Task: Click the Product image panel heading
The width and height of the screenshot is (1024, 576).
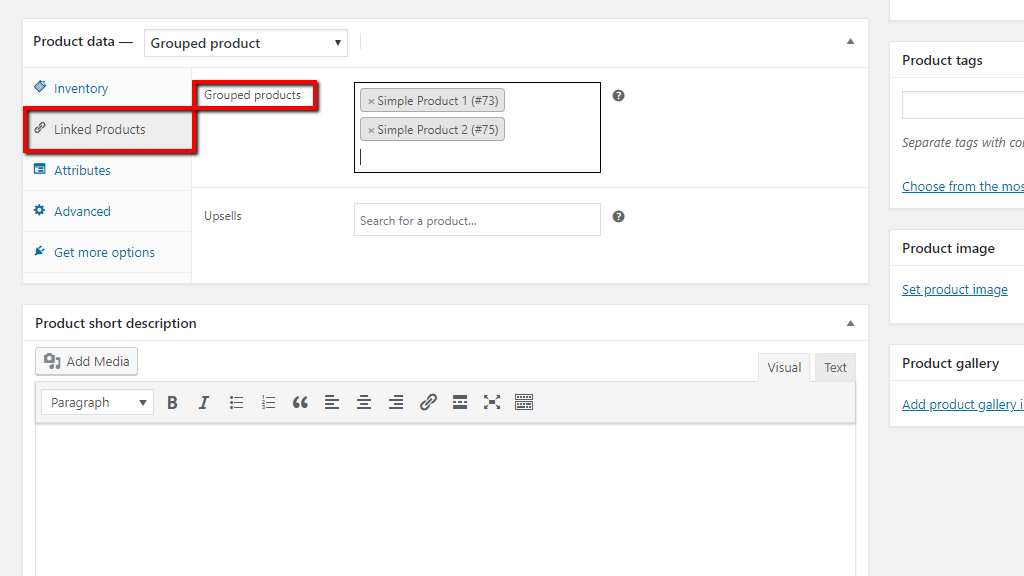Action: point(948,248)
